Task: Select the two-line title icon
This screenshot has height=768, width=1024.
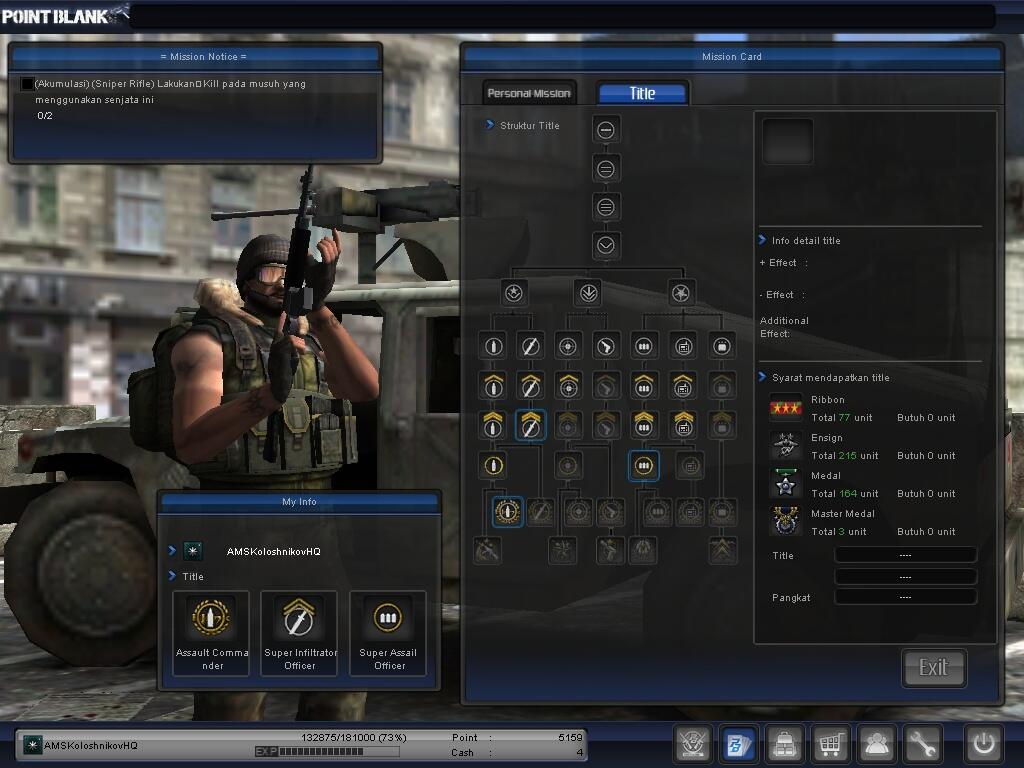Action: (606, 169)
